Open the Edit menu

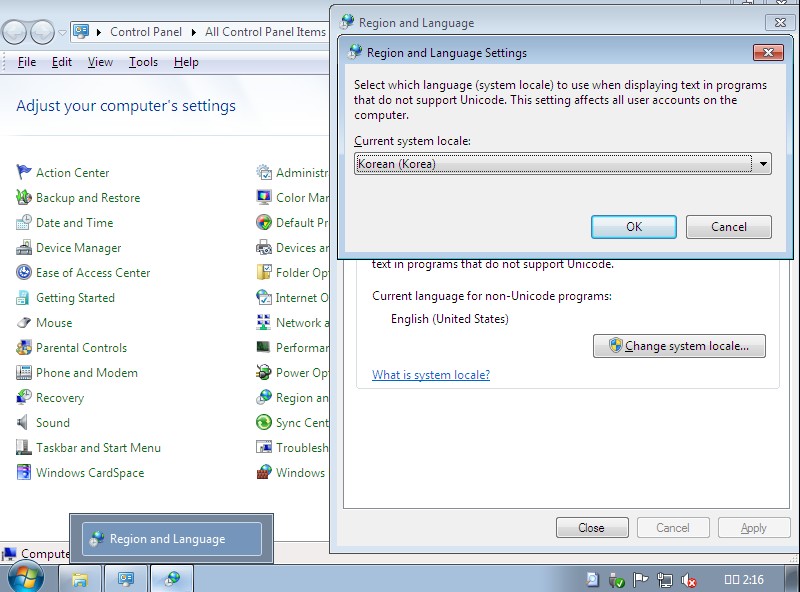62,62
